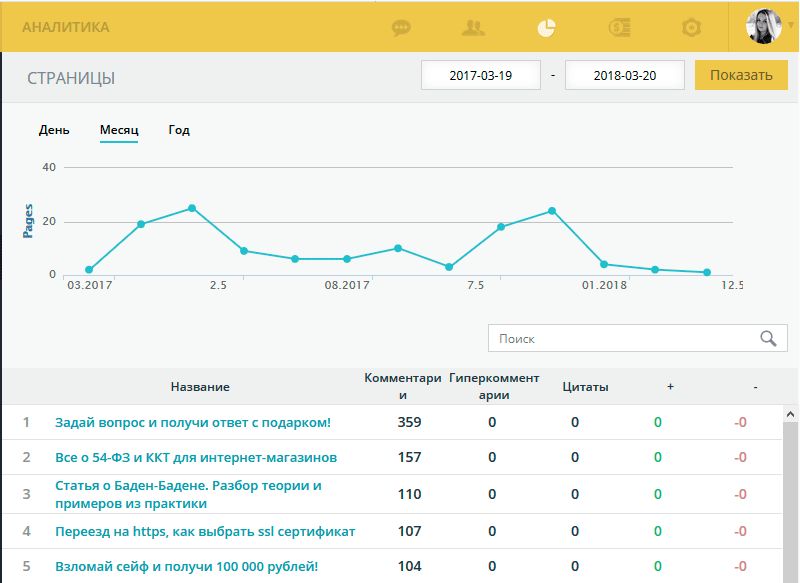Open the settings gear icon
This screenshot has width=800, height=583.
(x=691, y=28)
